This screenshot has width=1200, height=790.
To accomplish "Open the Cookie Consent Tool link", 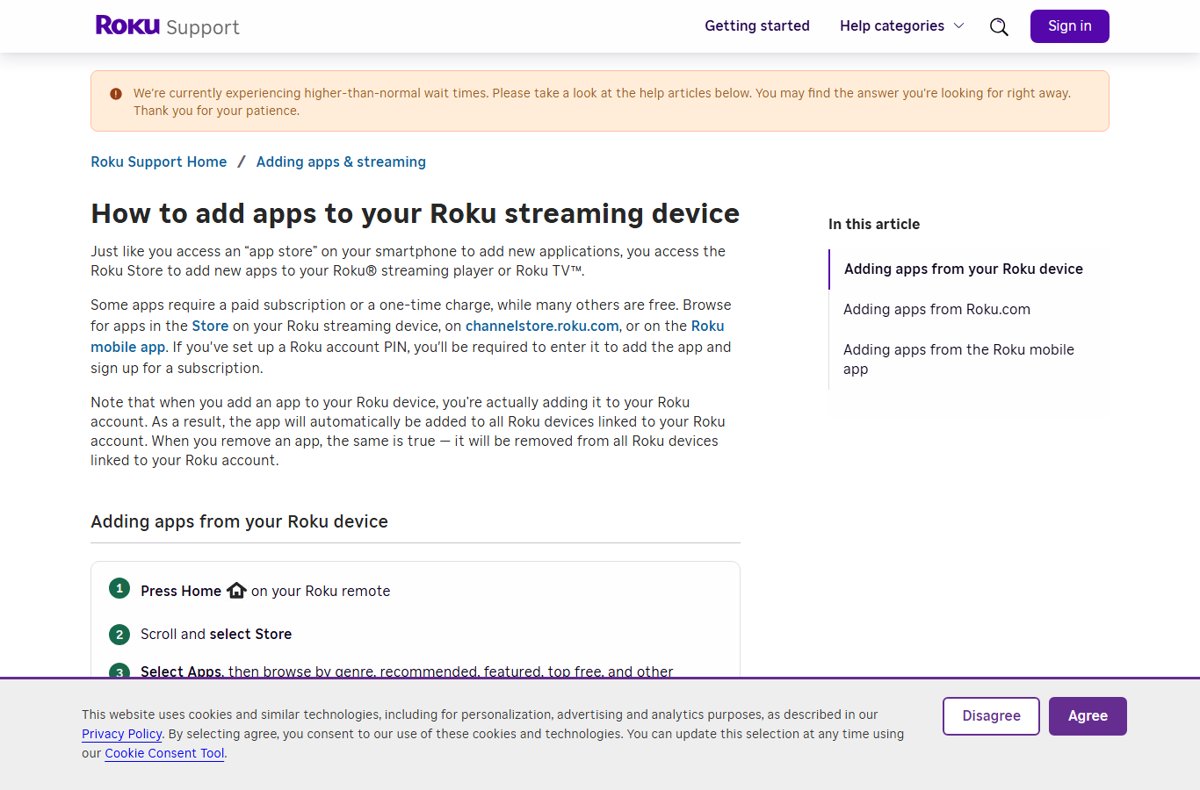I will click(165, 753).
